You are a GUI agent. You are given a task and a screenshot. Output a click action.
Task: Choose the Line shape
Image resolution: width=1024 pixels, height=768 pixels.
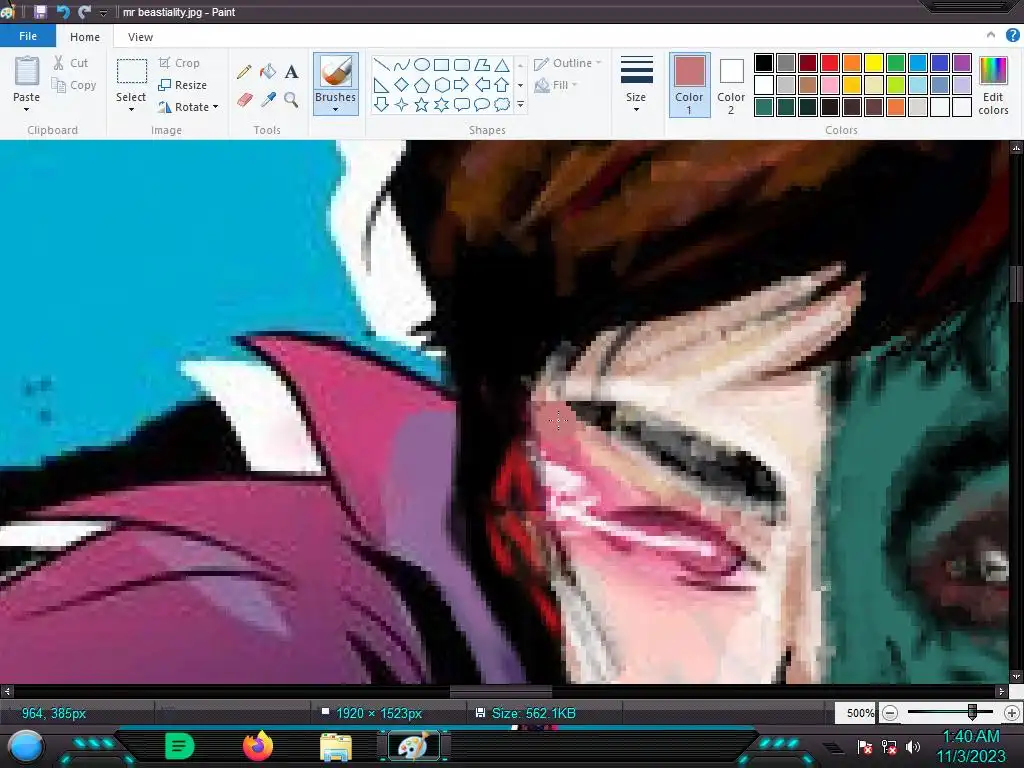[x=382, y=65]
